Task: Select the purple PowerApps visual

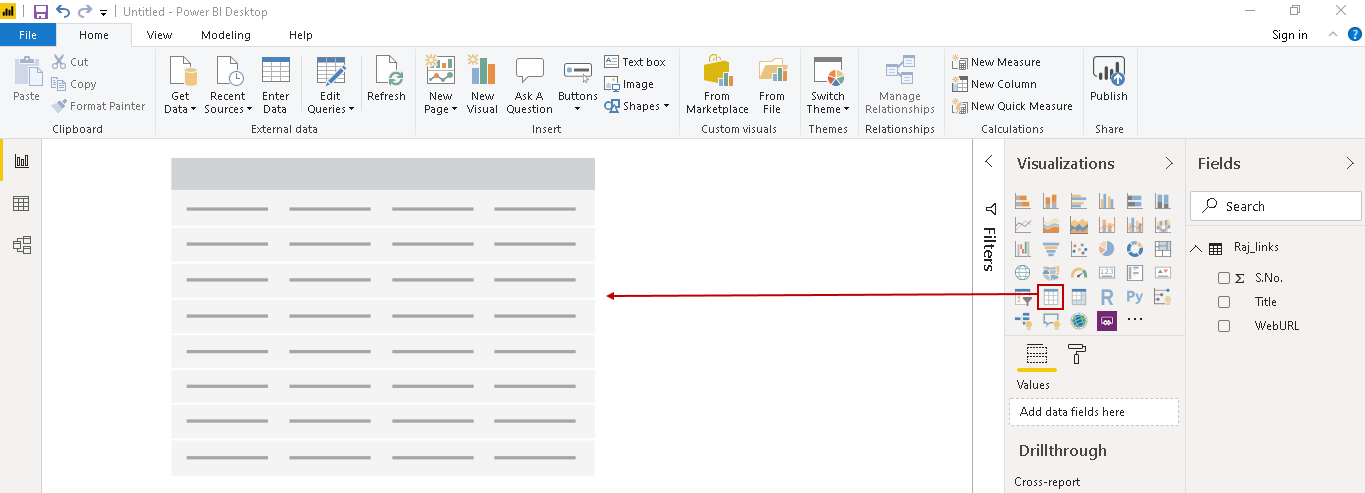Action: pos(1107,321)
